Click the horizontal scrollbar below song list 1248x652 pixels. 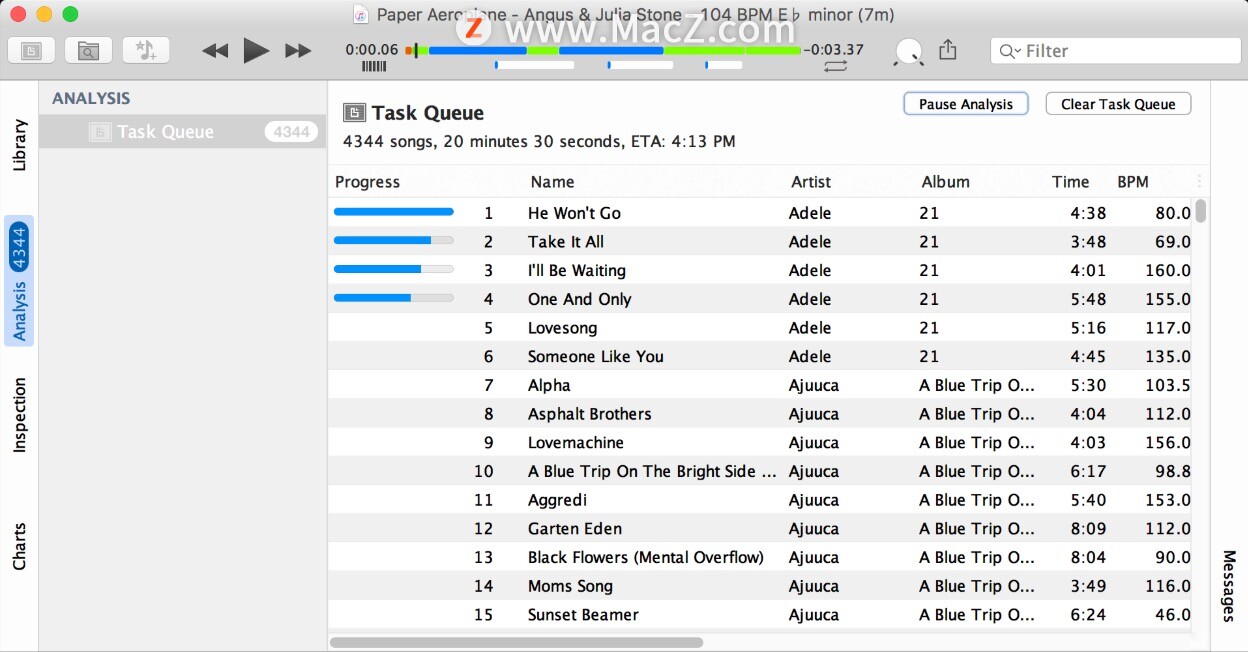coord(516,642)
